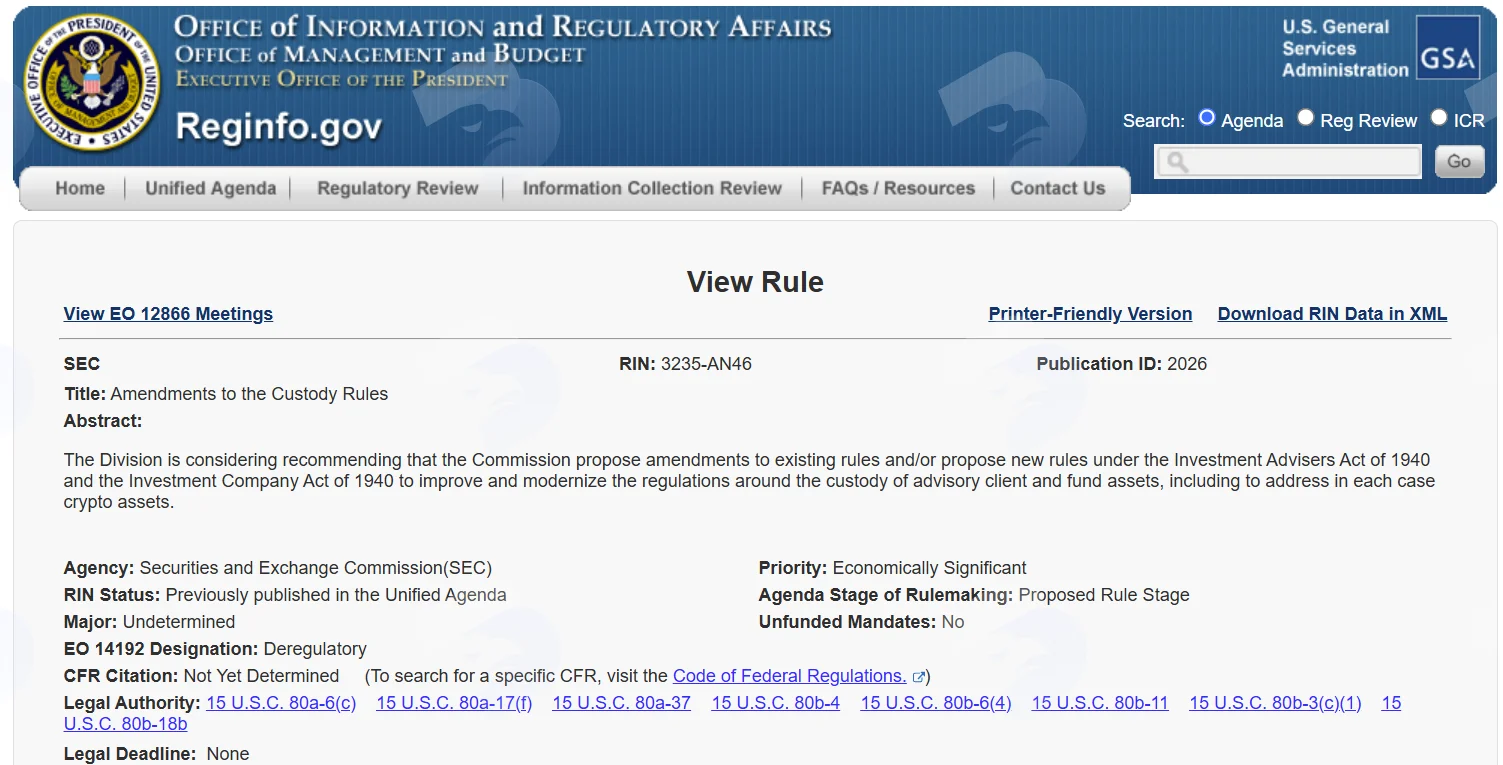The image size is (1503, 765).
Task: Open the Unified Agenda menu
Action: (x=210, y=188)
